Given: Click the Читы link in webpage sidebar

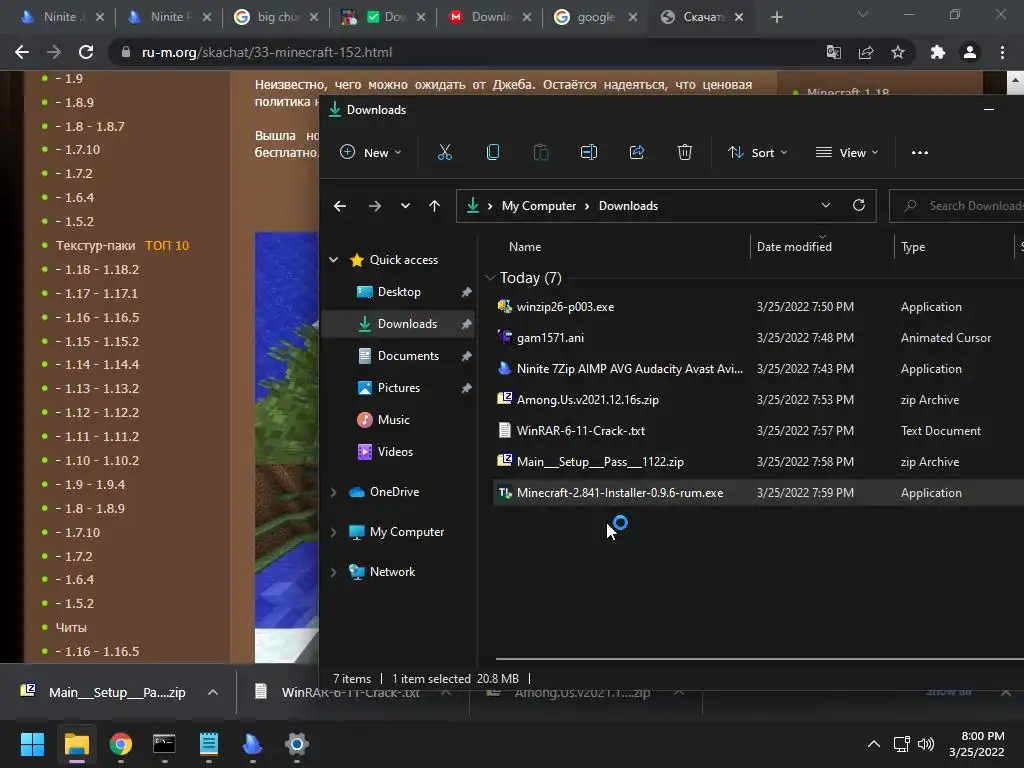Looking at the screenshot, I should pyautogui.click(x=71, y=628).
